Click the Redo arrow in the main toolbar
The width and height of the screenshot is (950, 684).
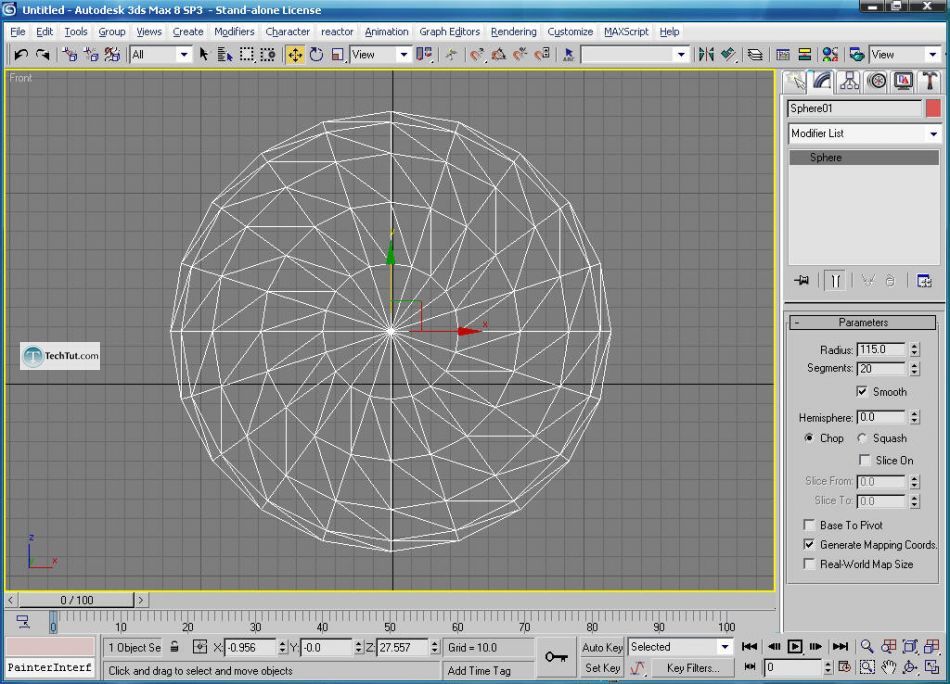pos(42,55)
